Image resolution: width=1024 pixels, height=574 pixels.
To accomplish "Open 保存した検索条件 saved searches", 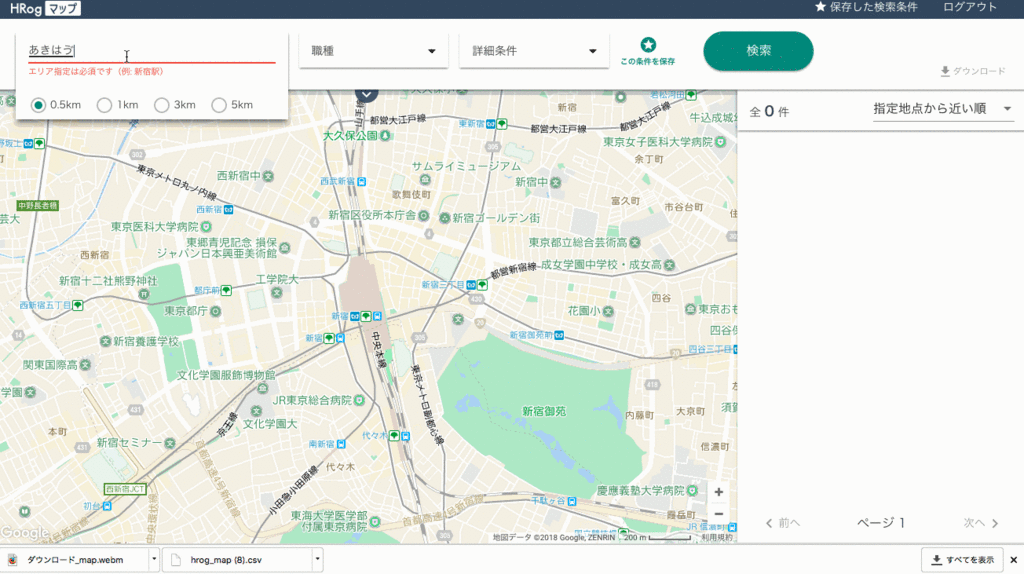I will click(x=866, y=7).
